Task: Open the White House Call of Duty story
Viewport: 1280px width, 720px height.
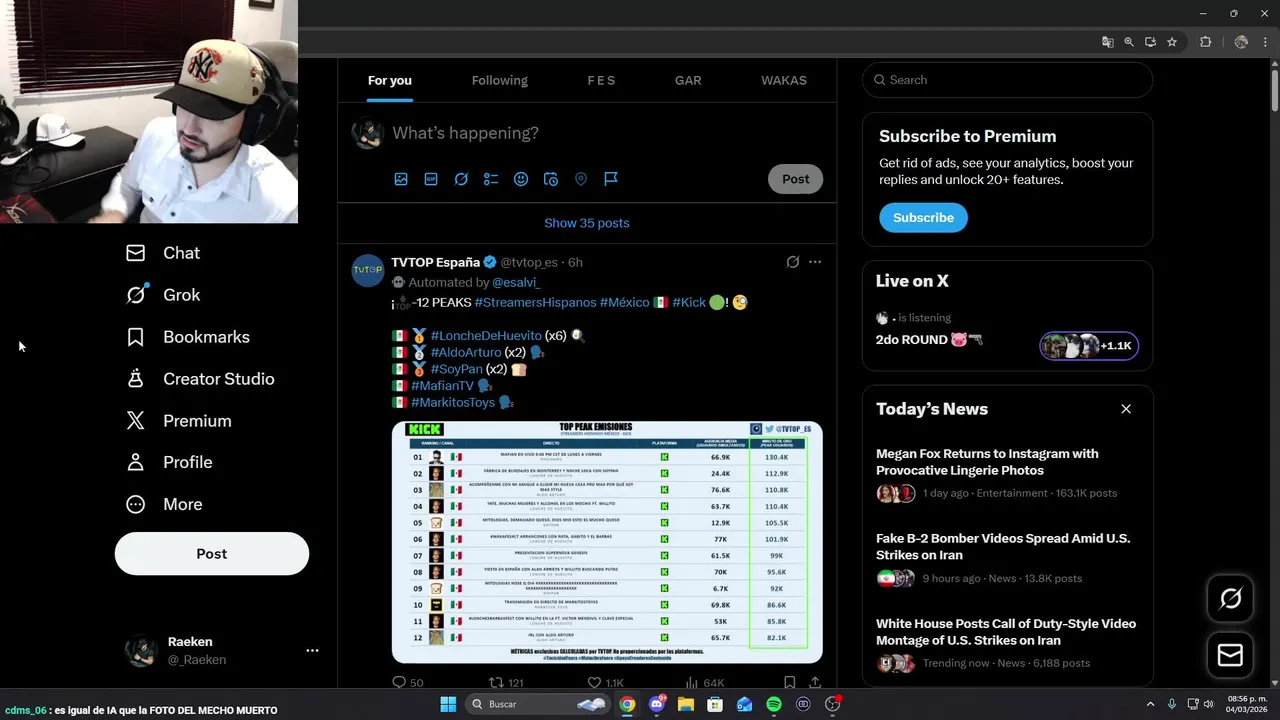Action: (x=1007, y=642)
